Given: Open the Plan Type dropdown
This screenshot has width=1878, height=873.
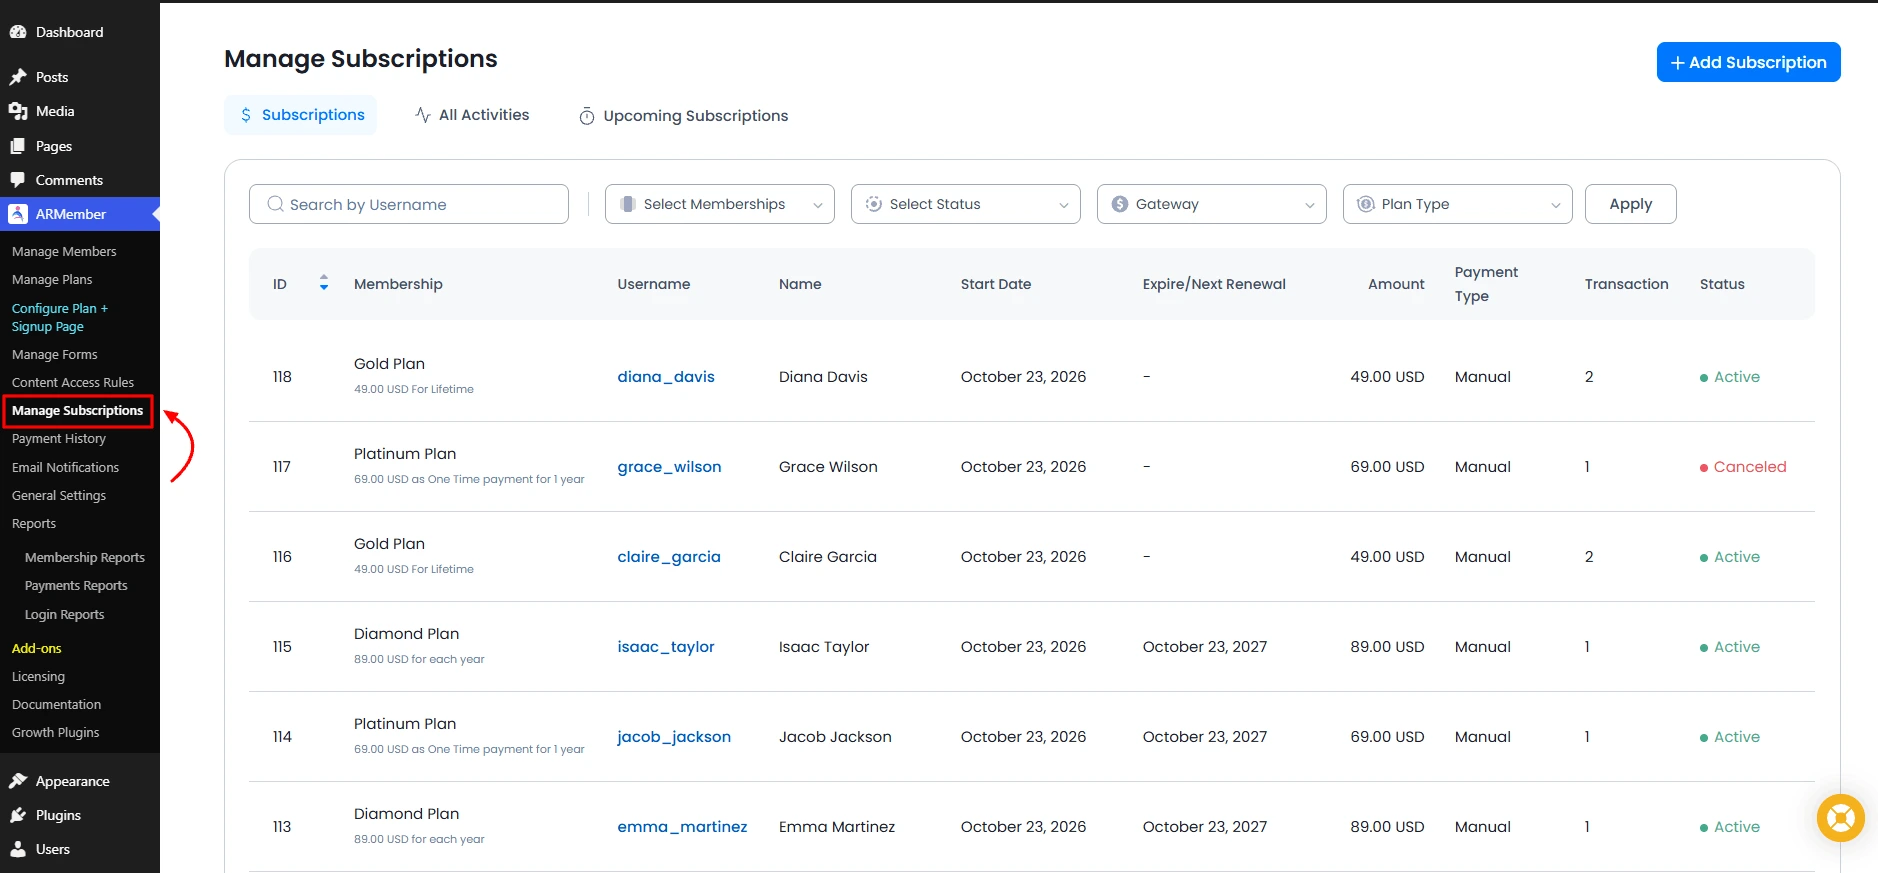Looking at the screenshot, I should coord(1458,204).
